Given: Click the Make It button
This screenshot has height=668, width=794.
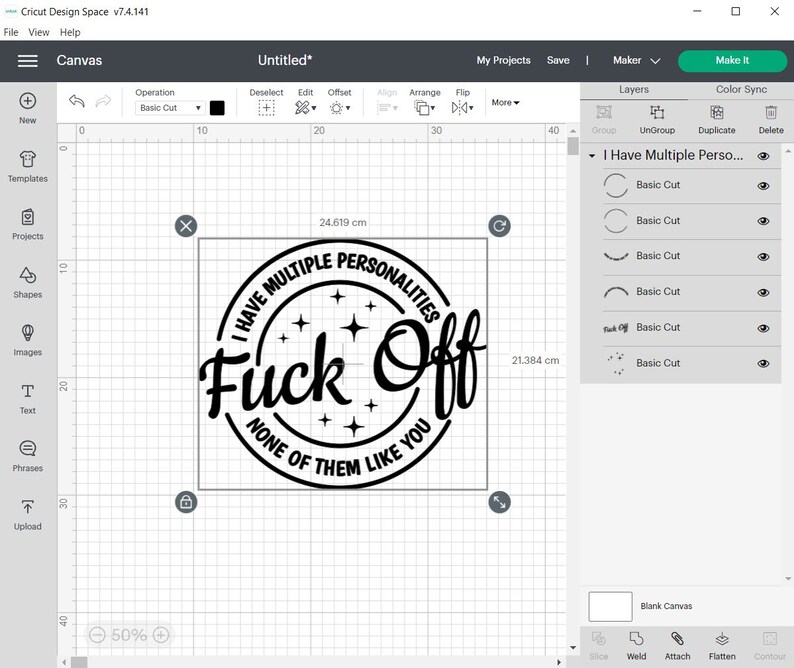Looking at the screenshot, I should pos(732,60).
